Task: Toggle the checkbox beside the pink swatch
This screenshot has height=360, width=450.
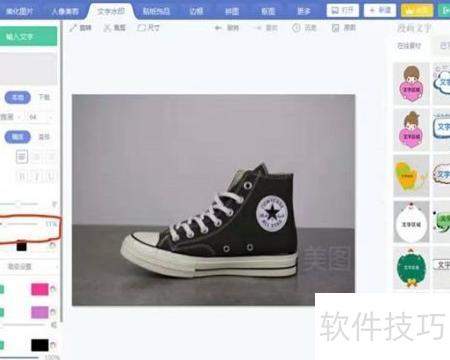Action: 1,289
